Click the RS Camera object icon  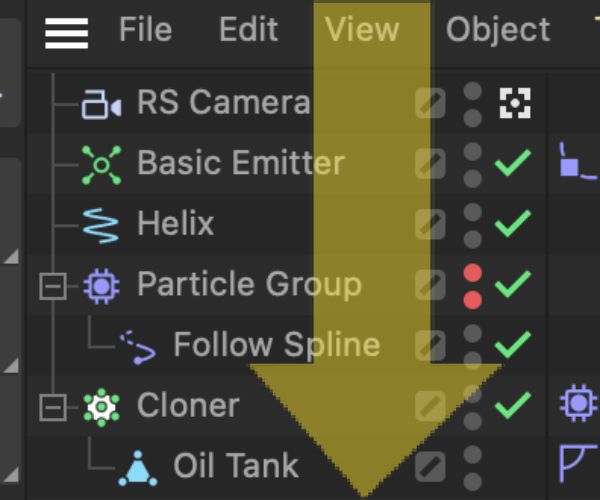[101, 104]
